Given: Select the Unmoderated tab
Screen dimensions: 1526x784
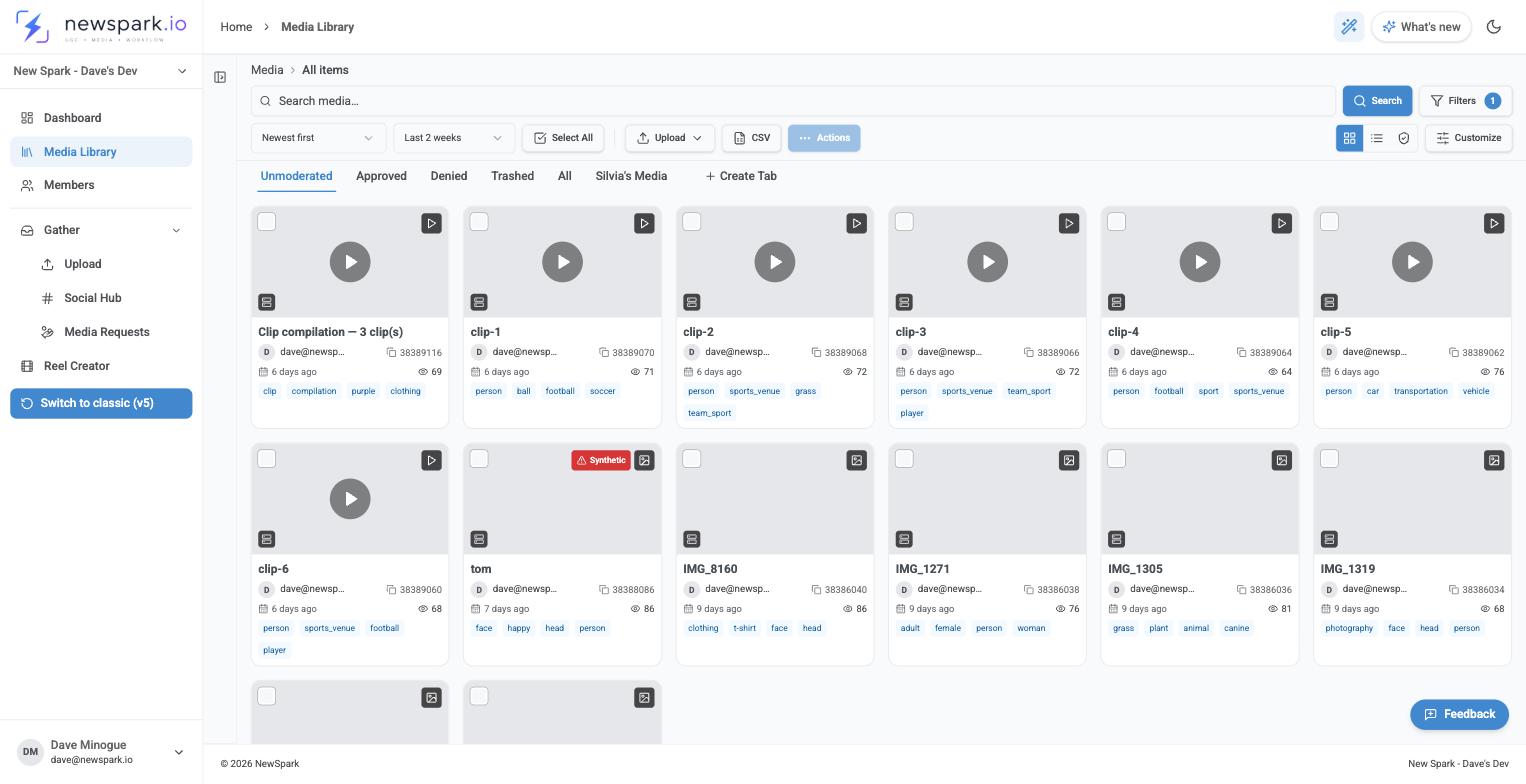Looking at the screenshot, I should (x=296, y=176).
